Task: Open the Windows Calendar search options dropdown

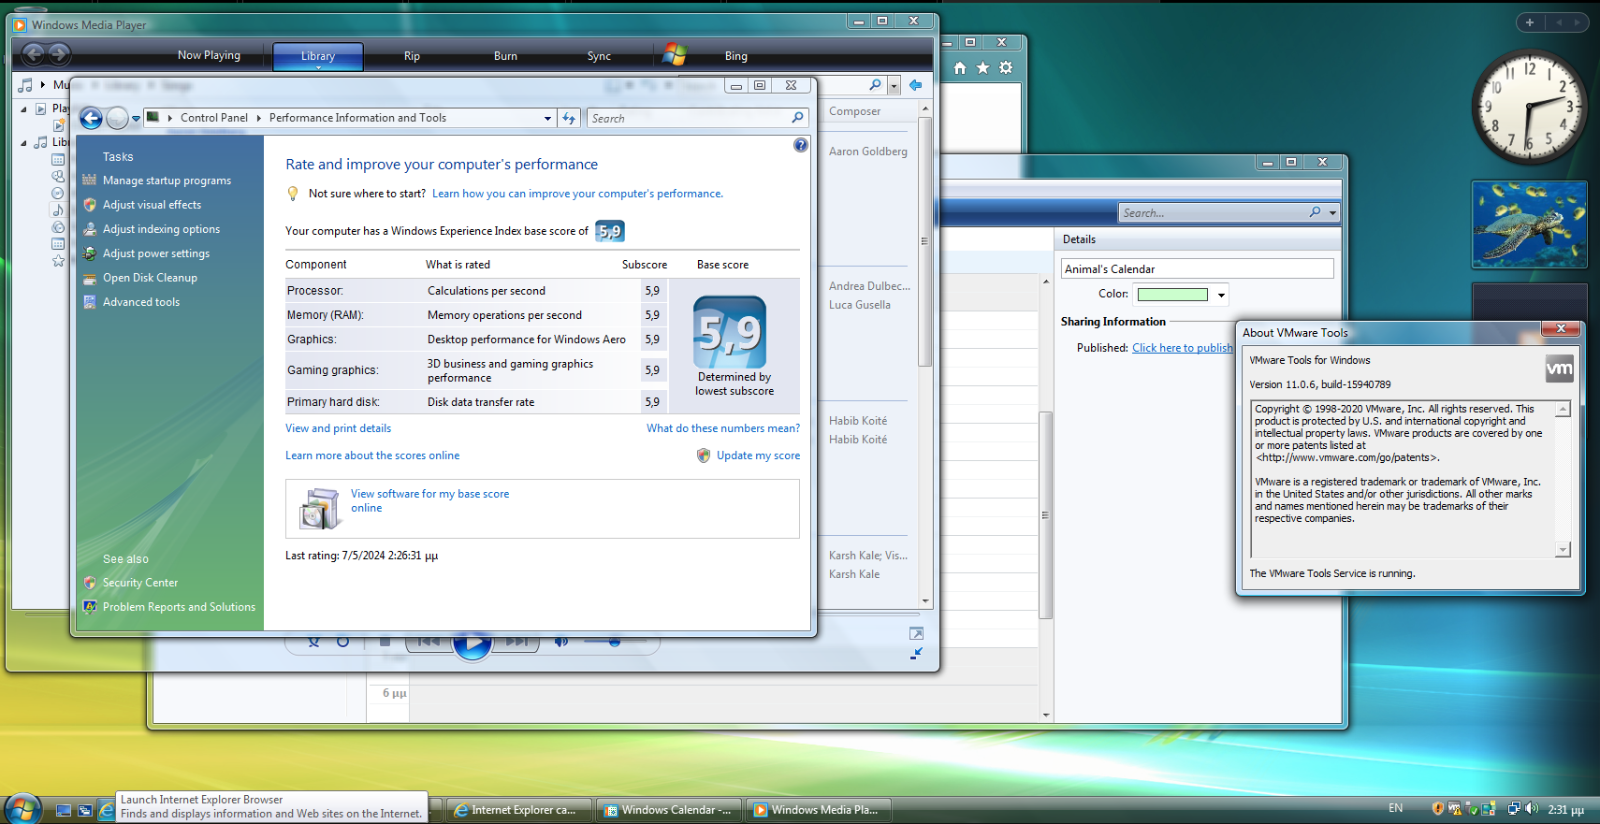Action: pos(1332,213)
